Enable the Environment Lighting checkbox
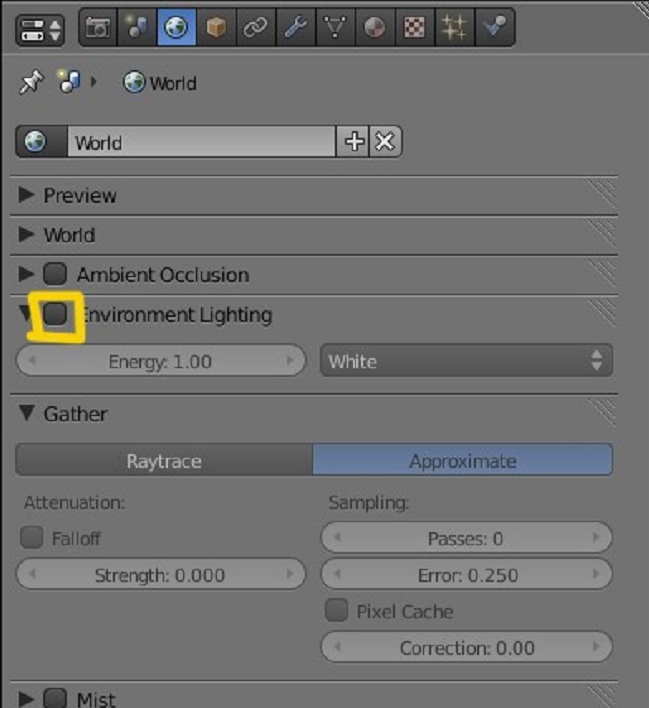The height and width of the screenshot is (708, 649). (56, 315)
